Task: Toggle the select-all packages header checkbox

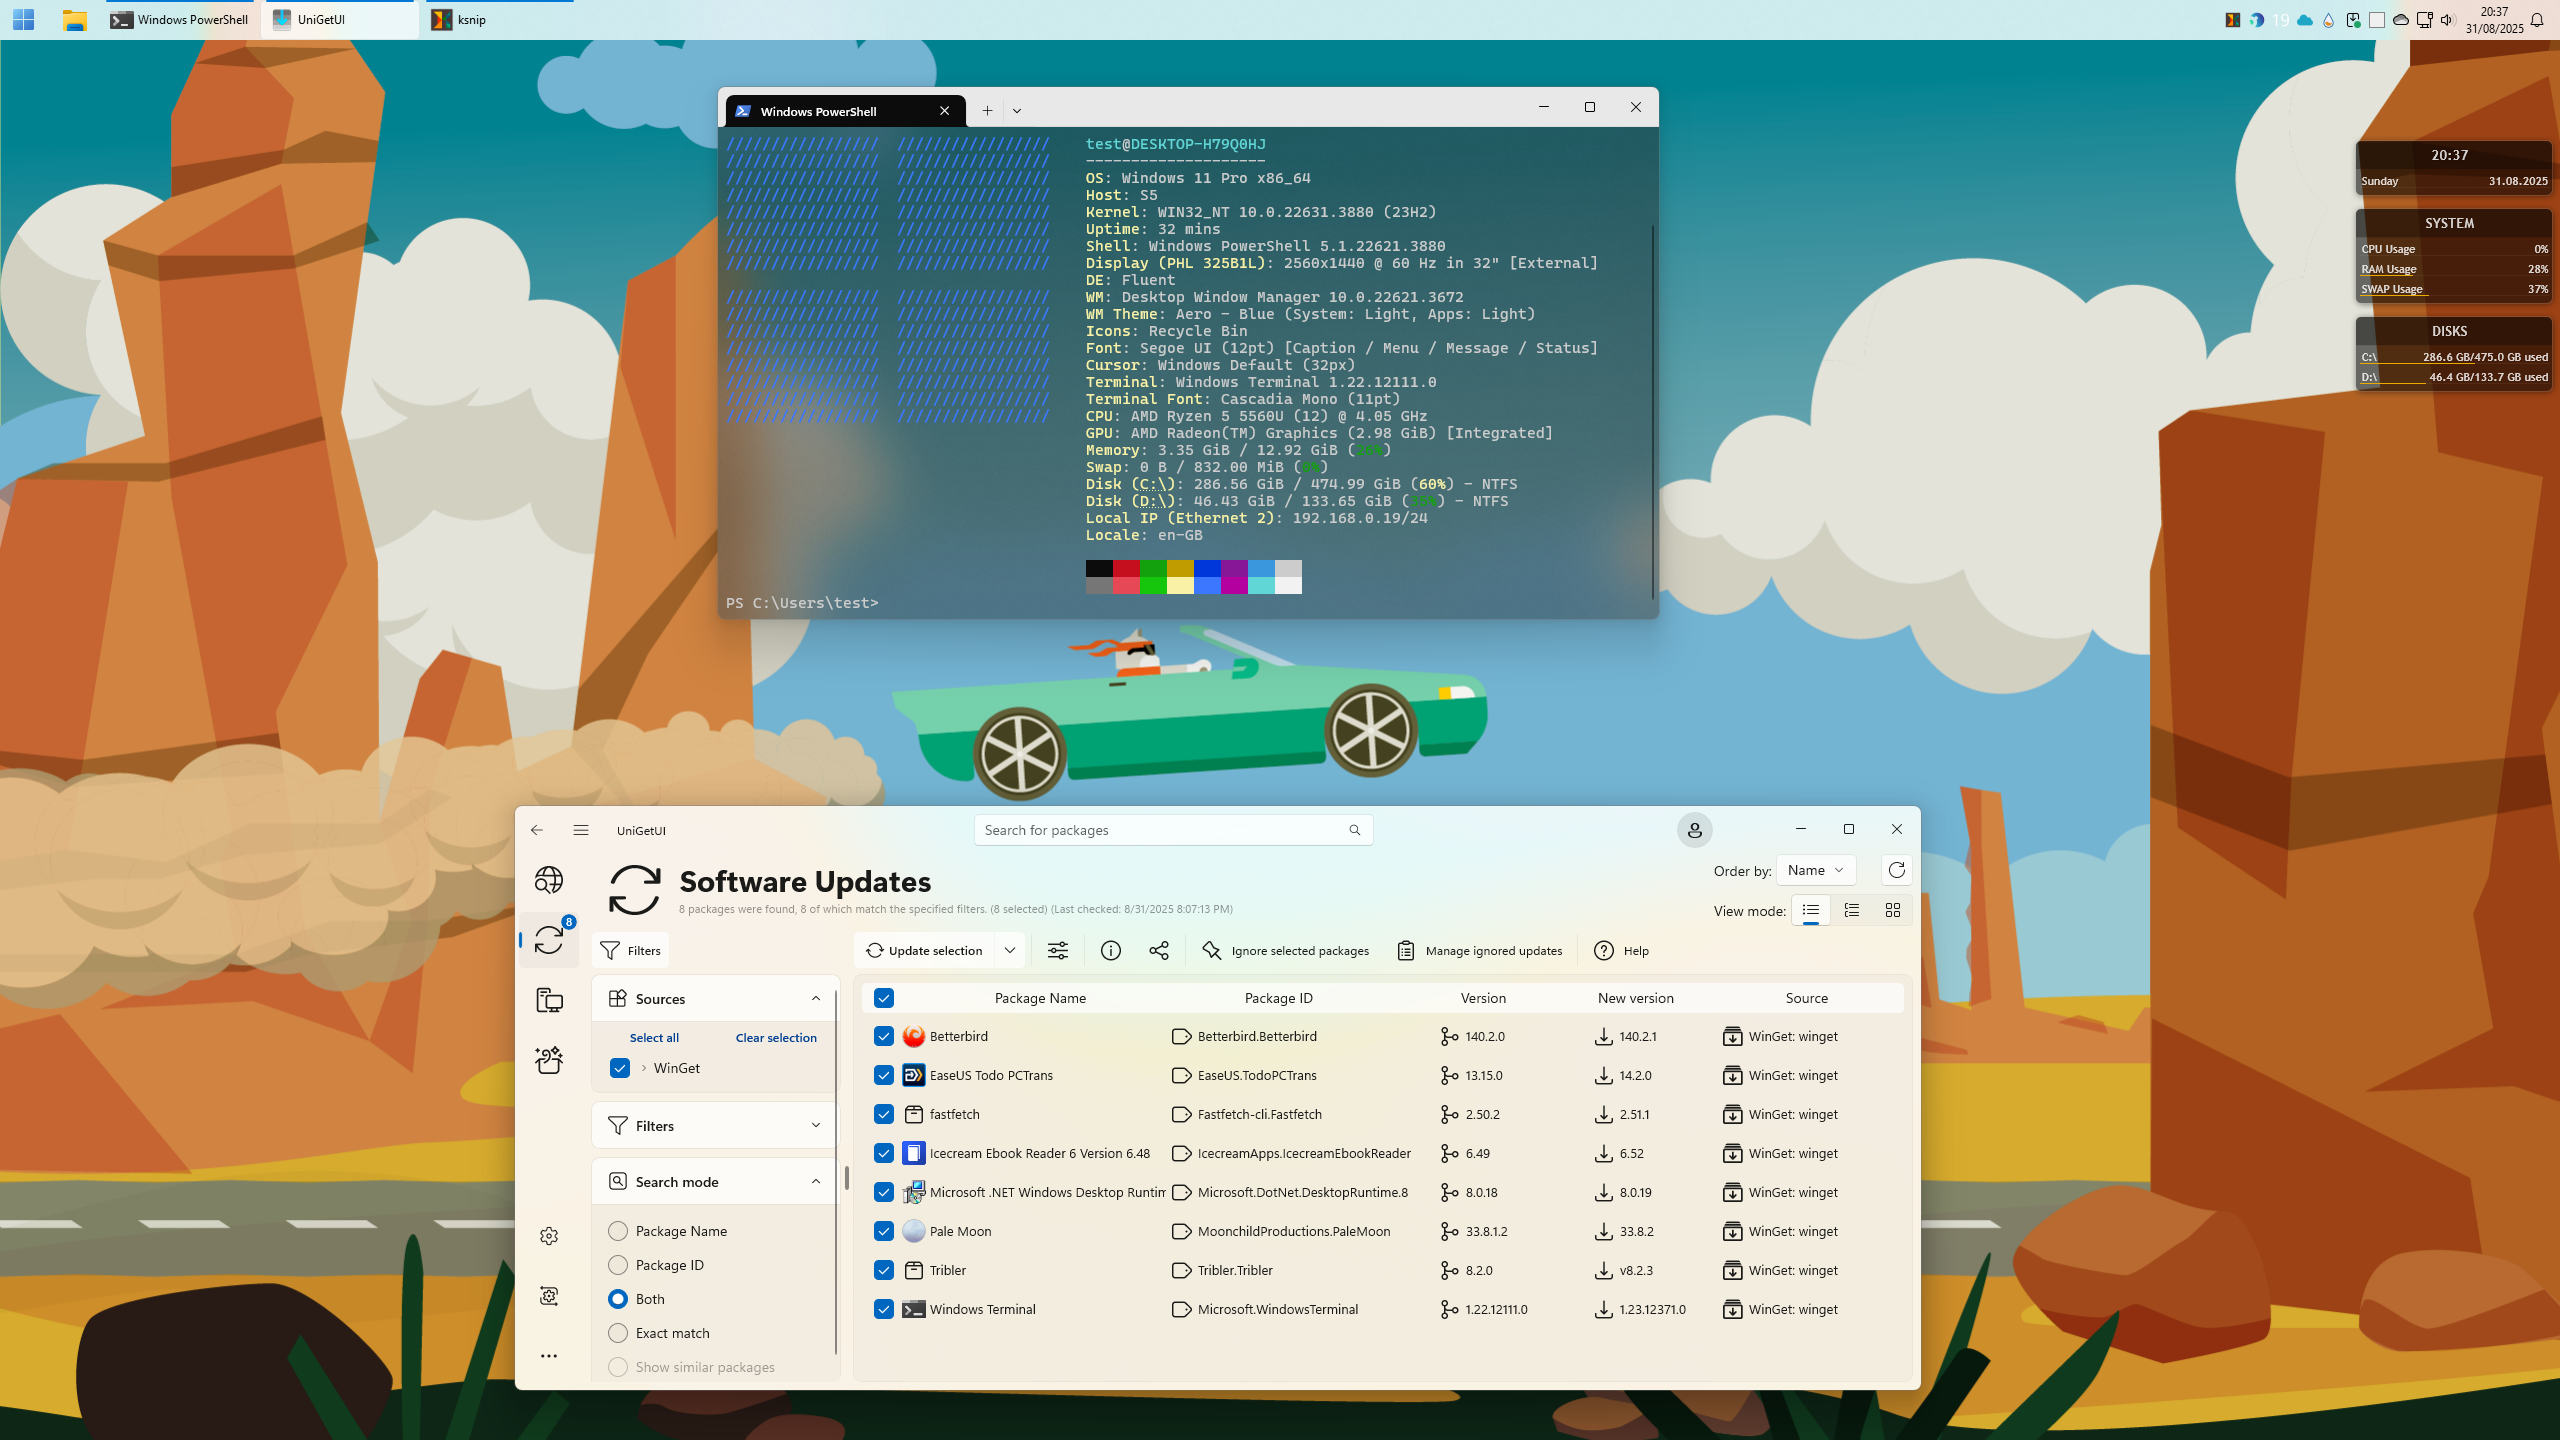Action: pos(884,998)
